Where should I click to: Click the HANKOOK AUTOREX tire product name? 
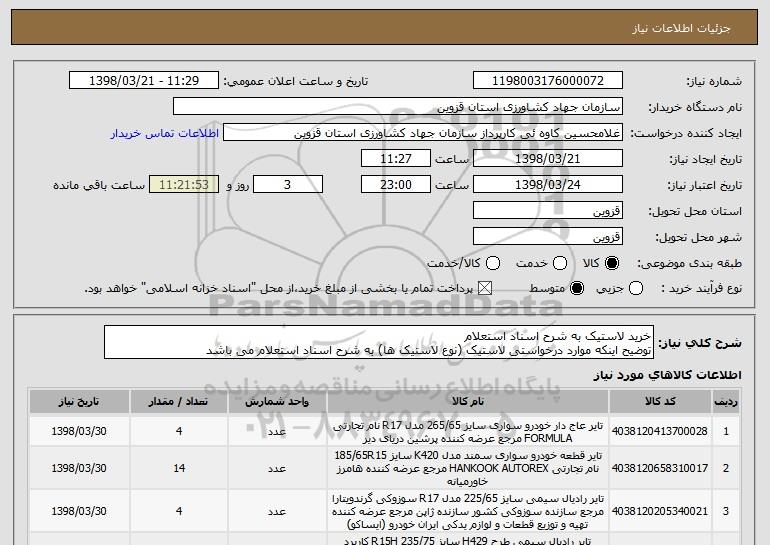pyautogui.click(x=468, y=468)
